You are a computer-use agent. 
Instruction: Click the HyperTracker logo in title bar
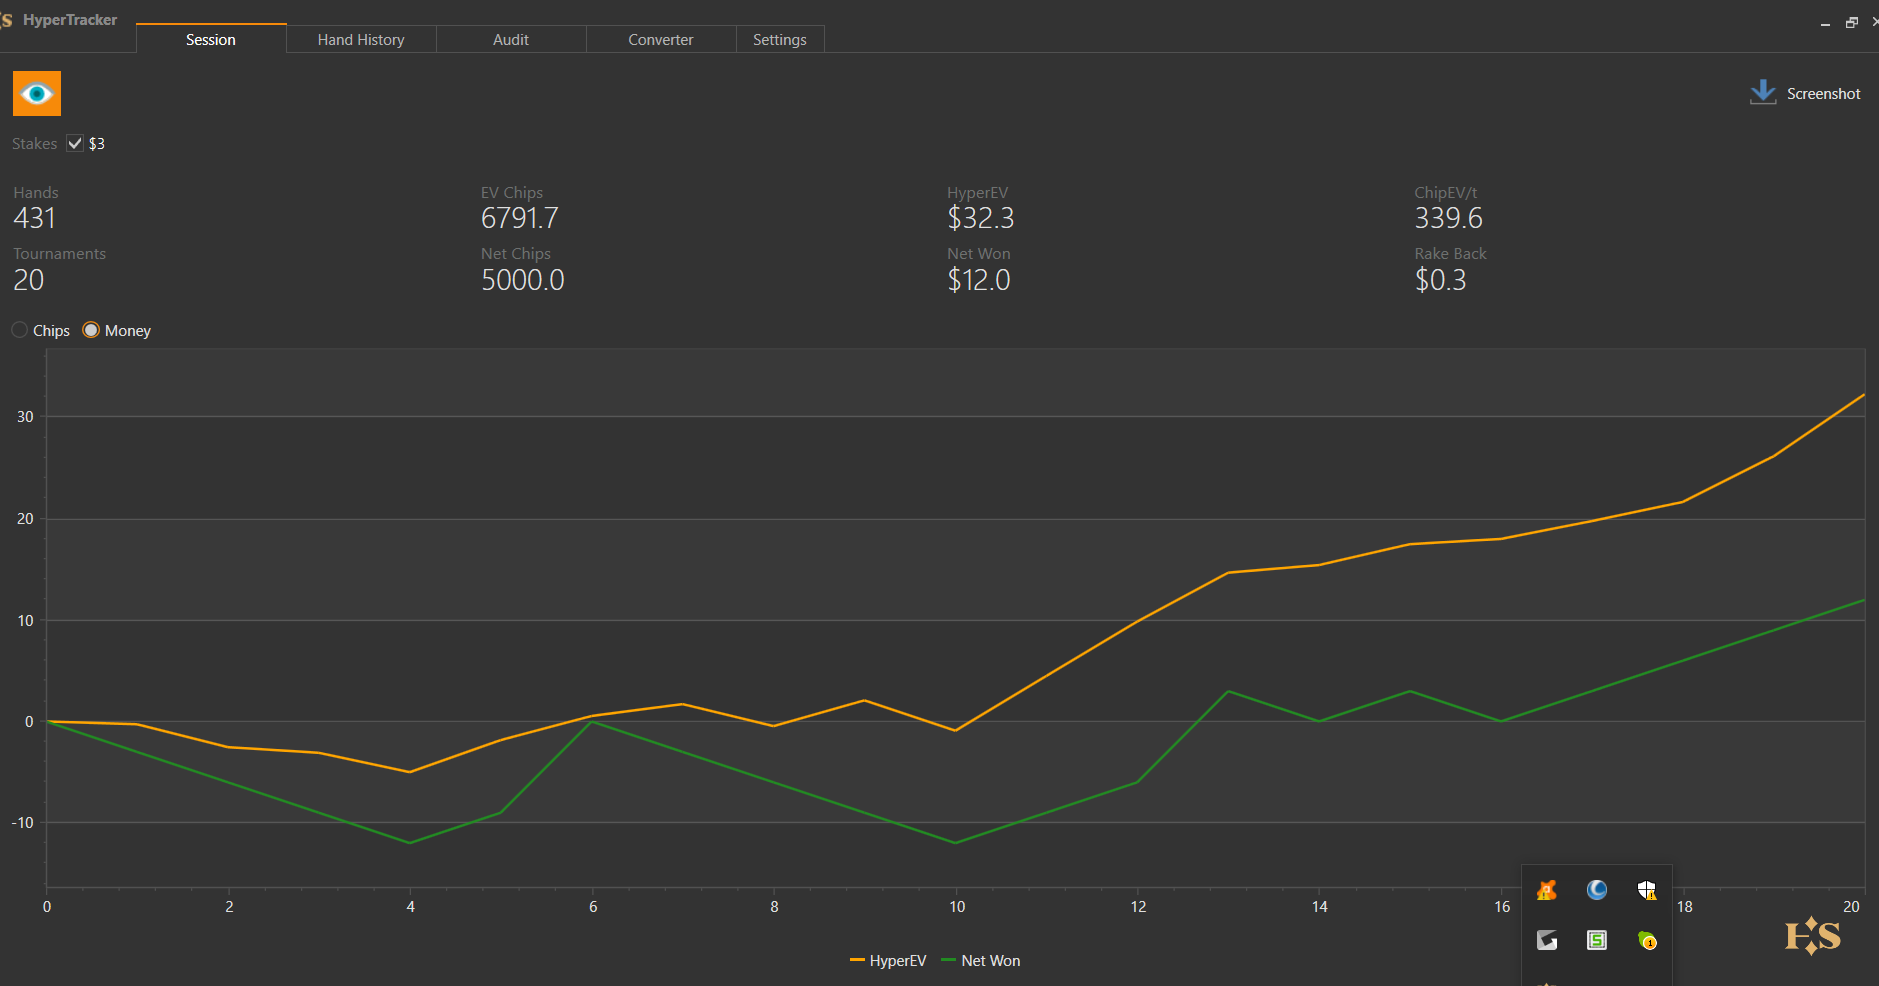7,20
